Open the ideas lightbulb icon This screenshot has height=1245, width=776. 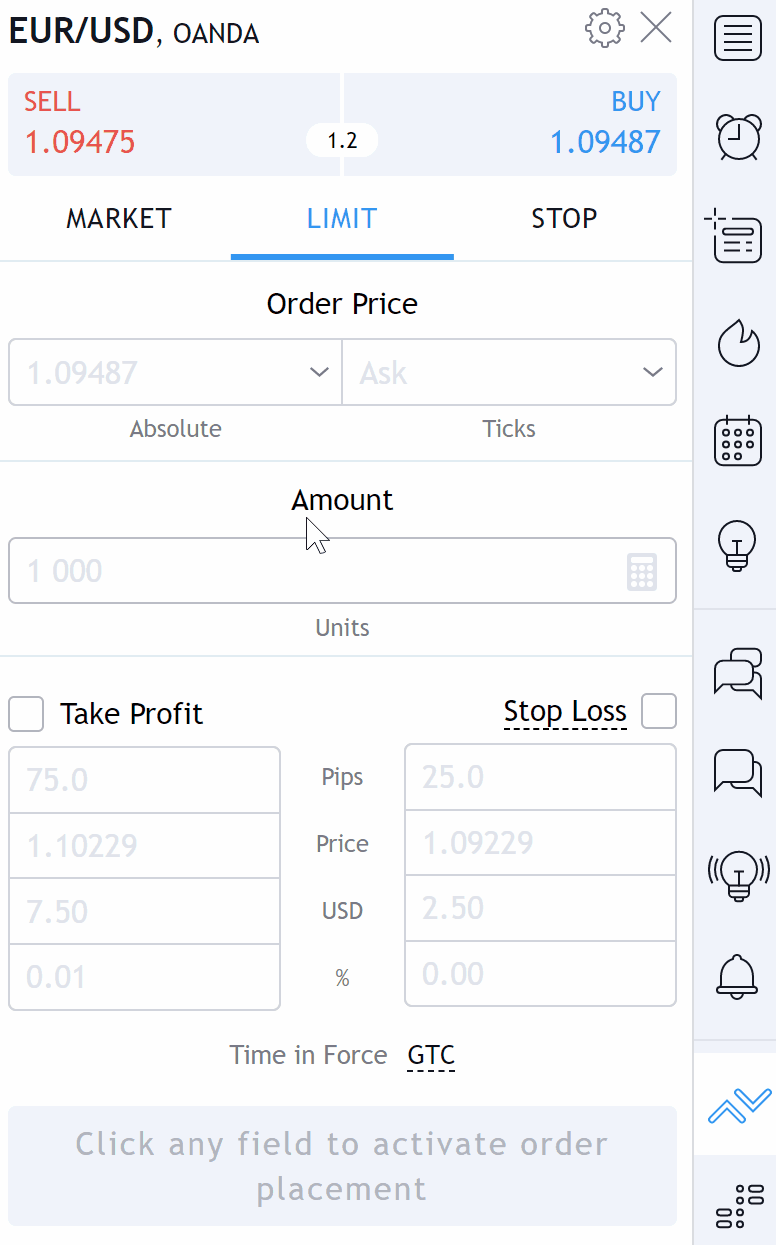click(x=738, y=545)
